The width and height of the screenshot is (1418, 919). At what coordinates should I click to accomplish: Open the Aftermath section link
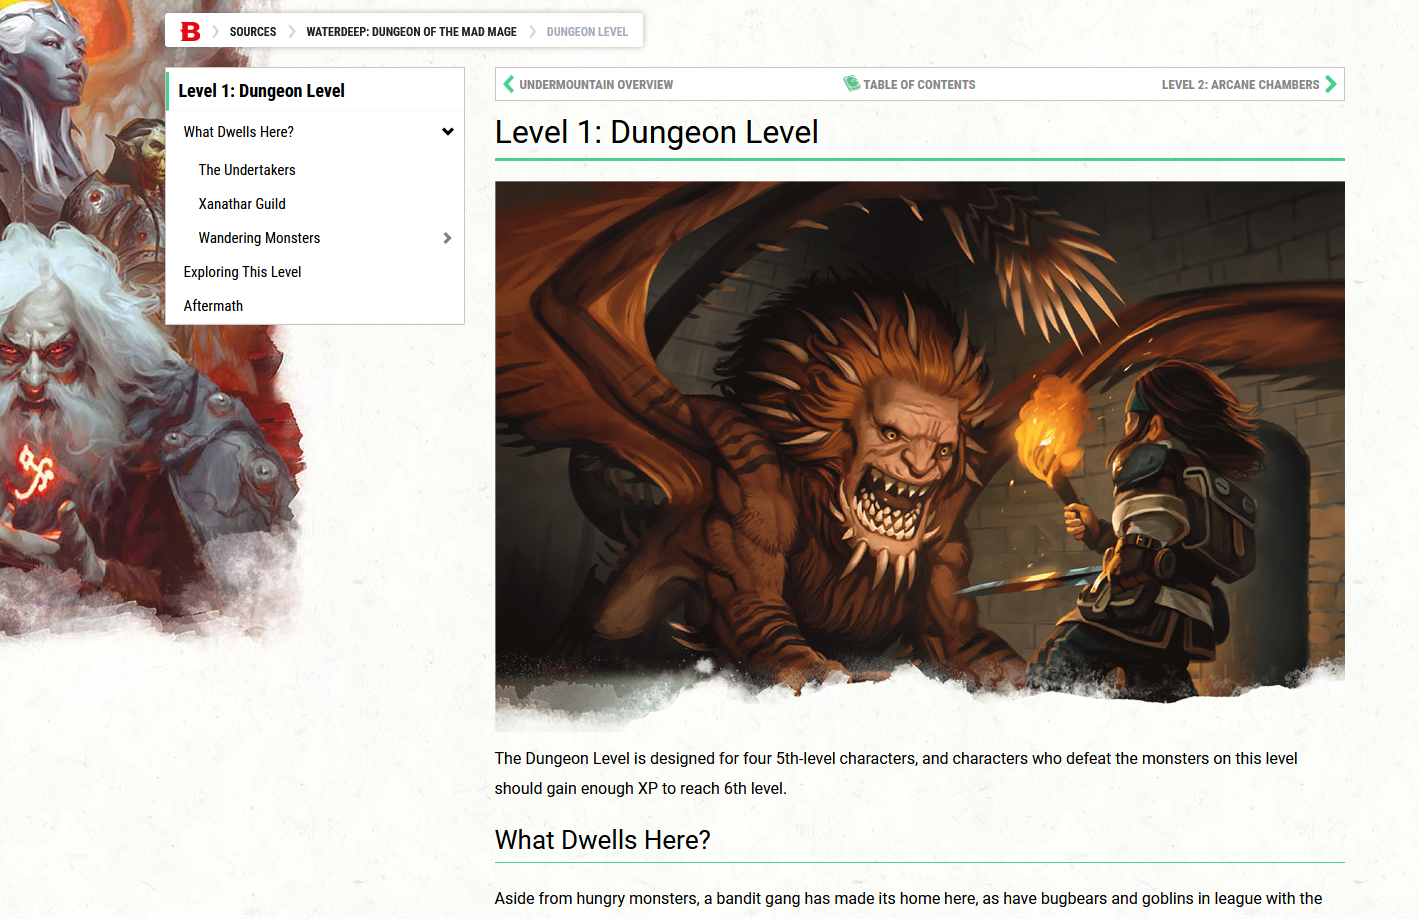click(x=213, y=305)
